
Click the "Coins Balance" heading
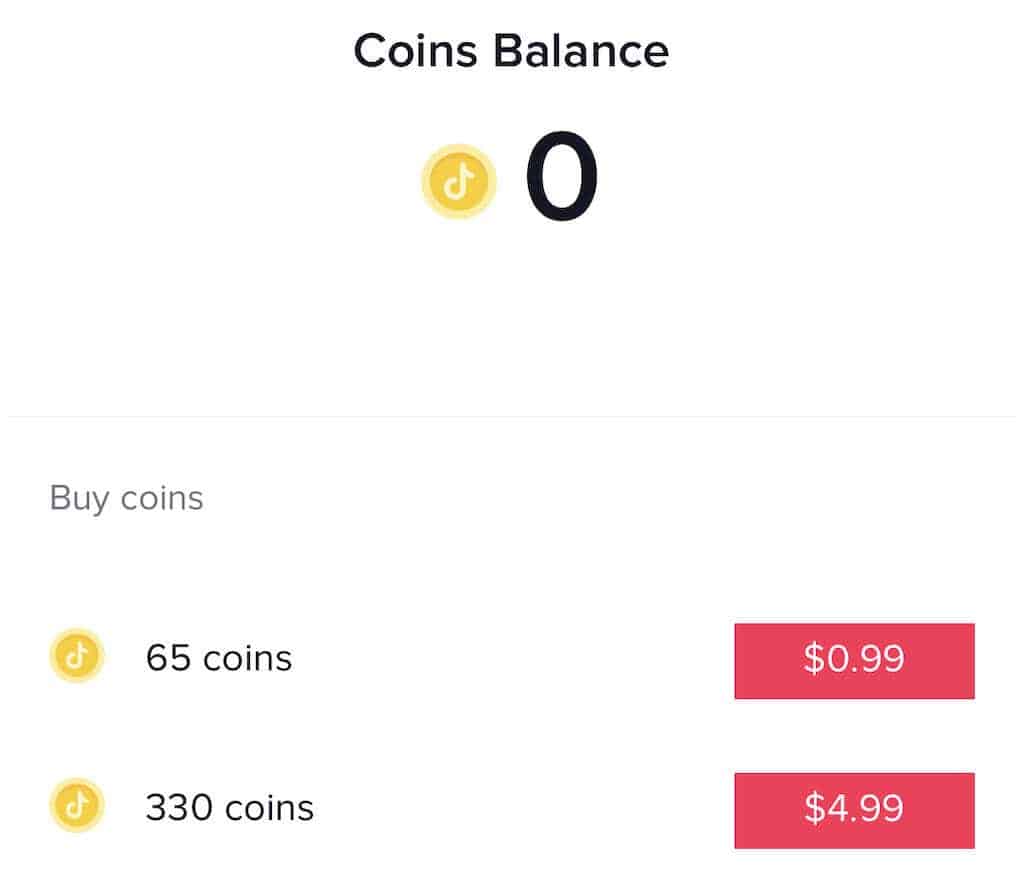[511, 52]
